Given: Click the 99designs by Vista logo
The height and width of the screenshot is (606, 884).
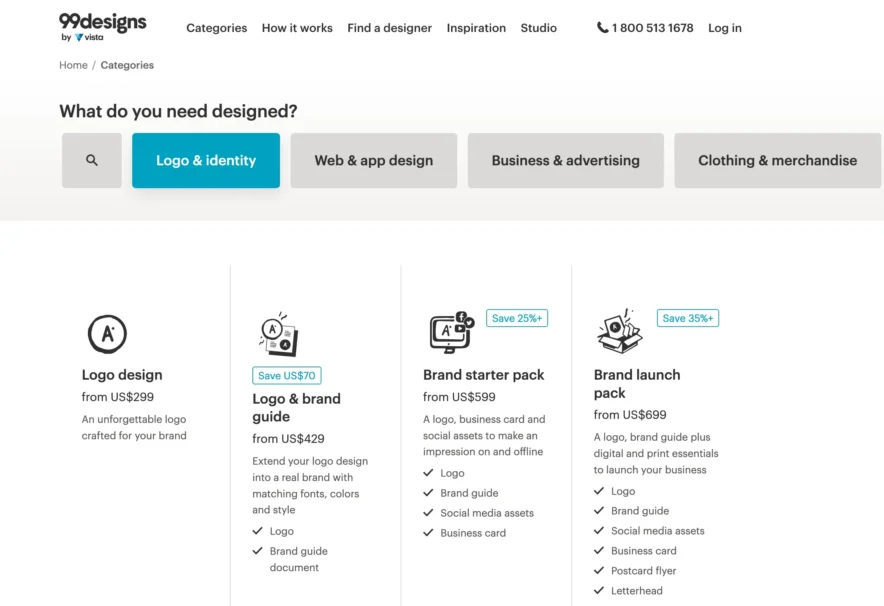Looking at the screenshot, I should pyautogui.click(x=103, y=28).
